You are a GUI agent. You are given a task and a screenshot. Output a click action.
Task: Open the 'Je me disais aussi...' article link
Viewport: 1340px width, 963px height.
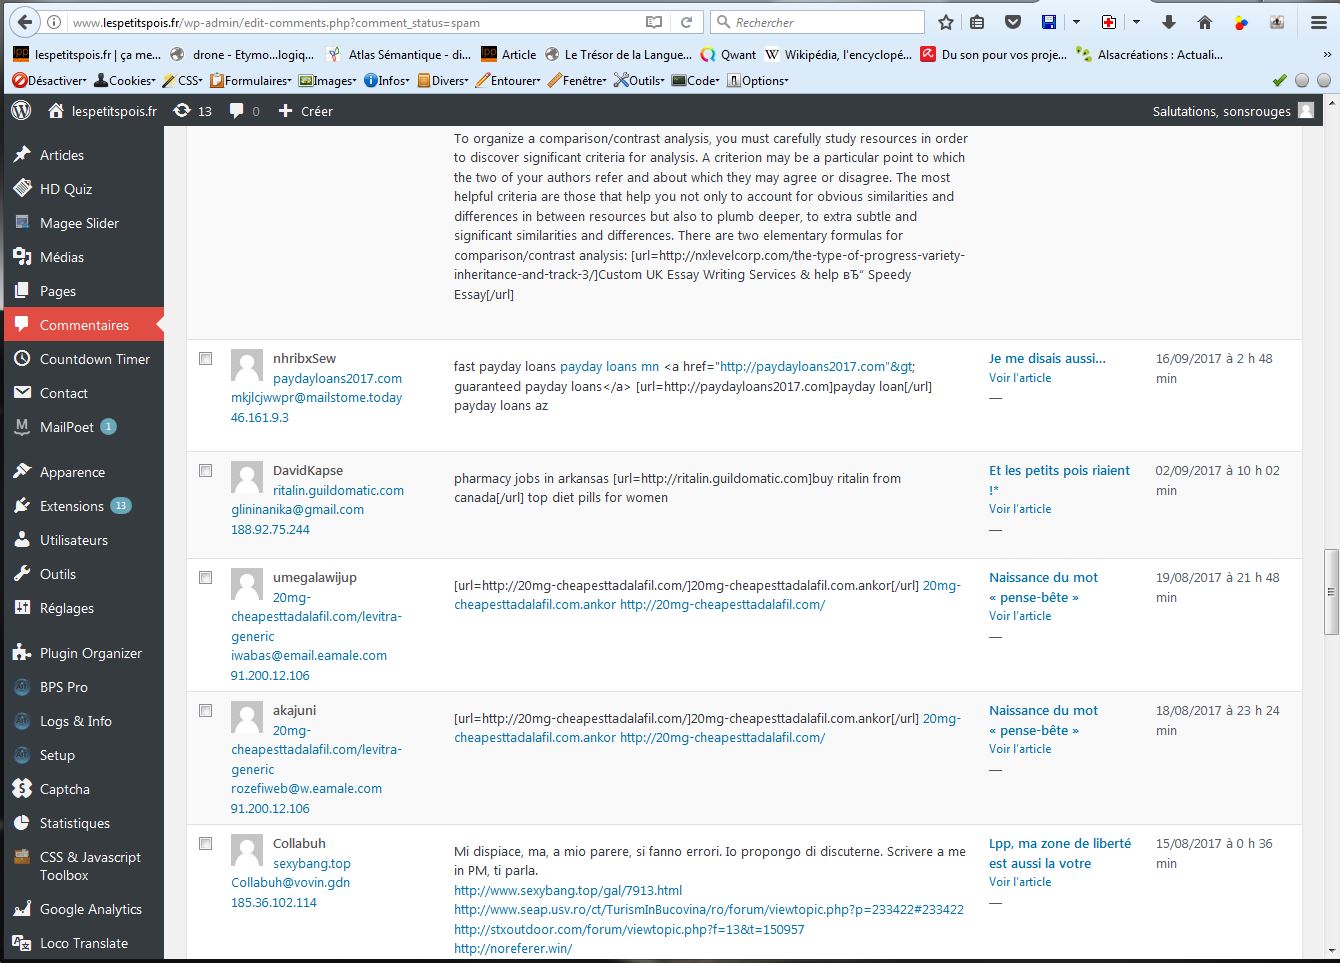click(1047, 358)
